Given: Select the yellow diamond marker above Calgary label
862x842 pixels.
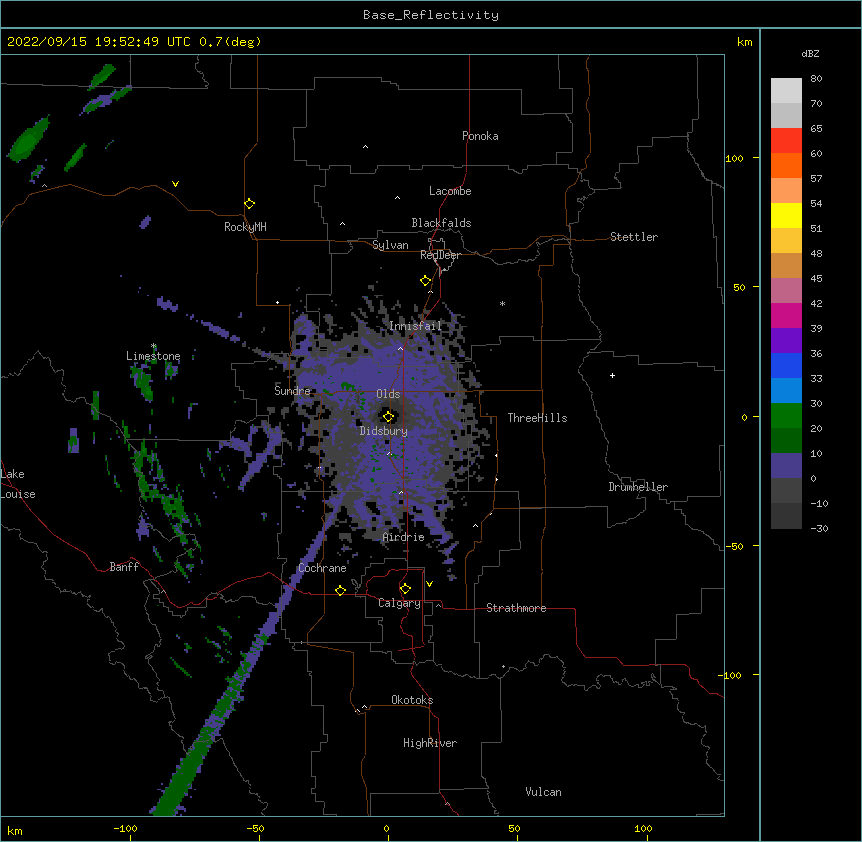Looking at the screenshot, I should (x=405, y=589).
